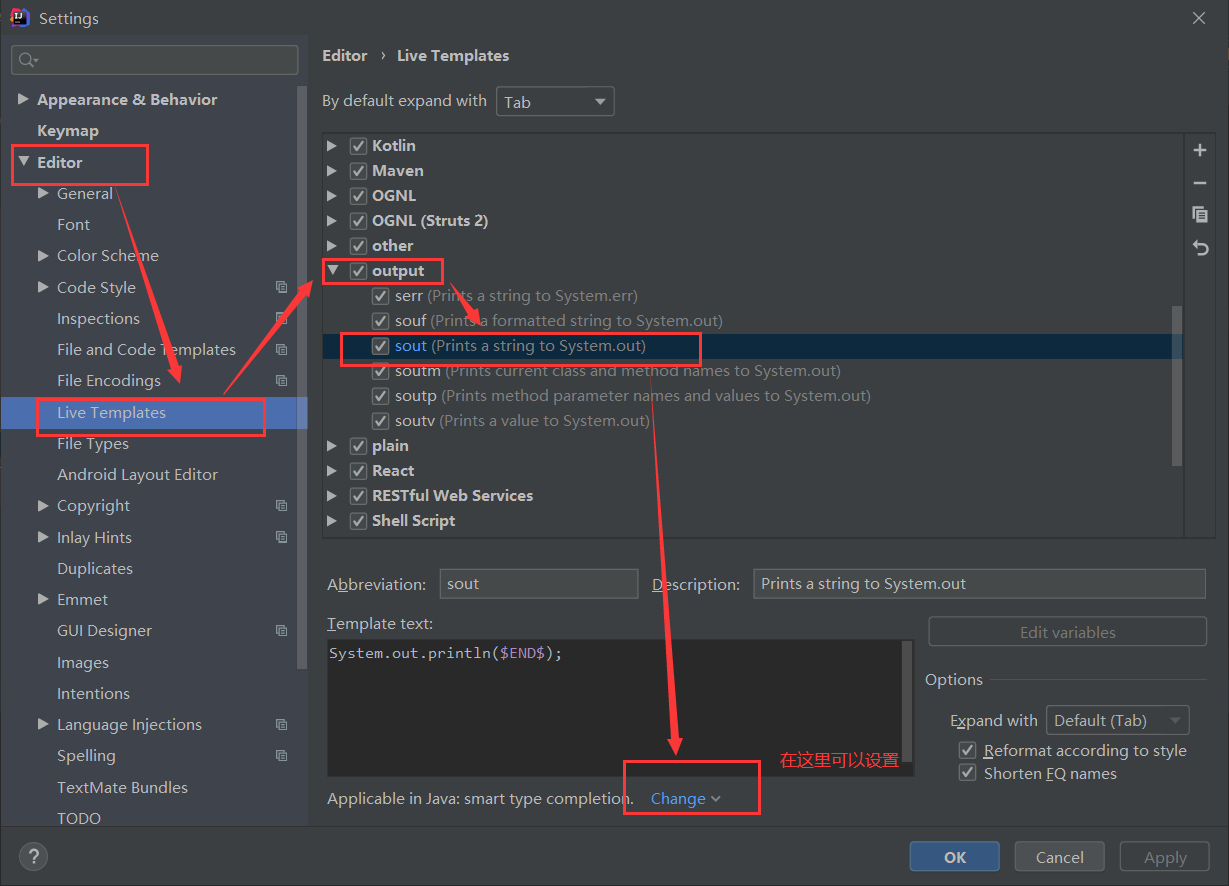
Task: Click the template list vertical scrollbar
Action: 1177,385
